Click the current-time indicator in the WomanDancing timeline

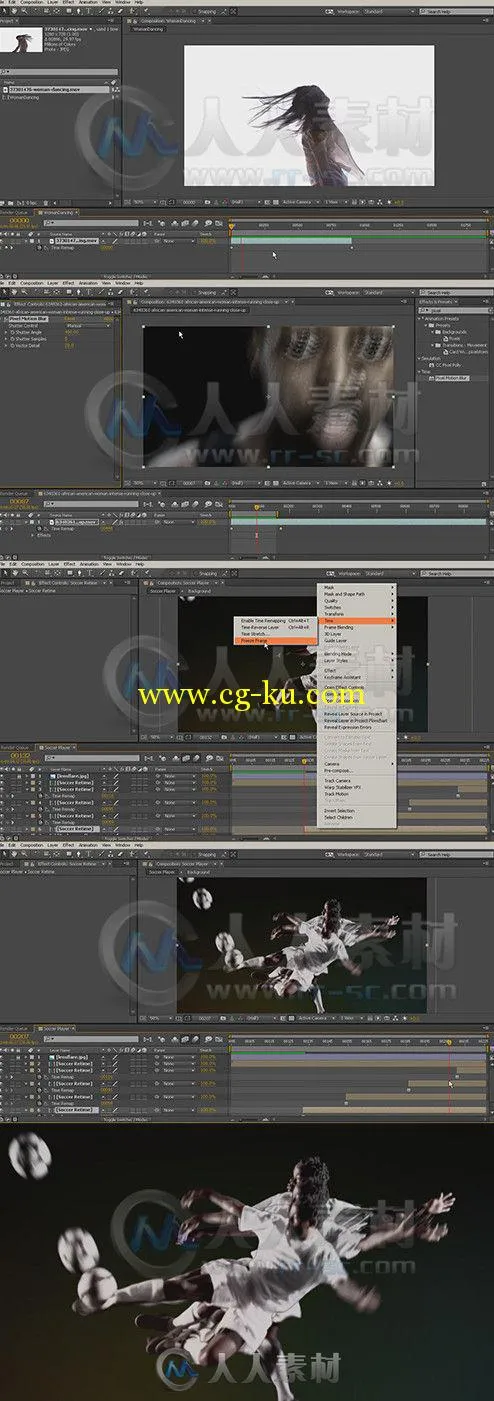231,226
